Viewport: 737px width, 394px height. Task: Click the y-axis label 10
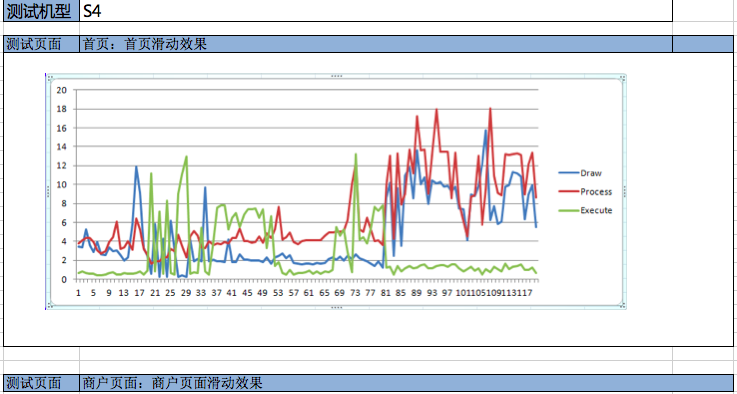(62, 185)
